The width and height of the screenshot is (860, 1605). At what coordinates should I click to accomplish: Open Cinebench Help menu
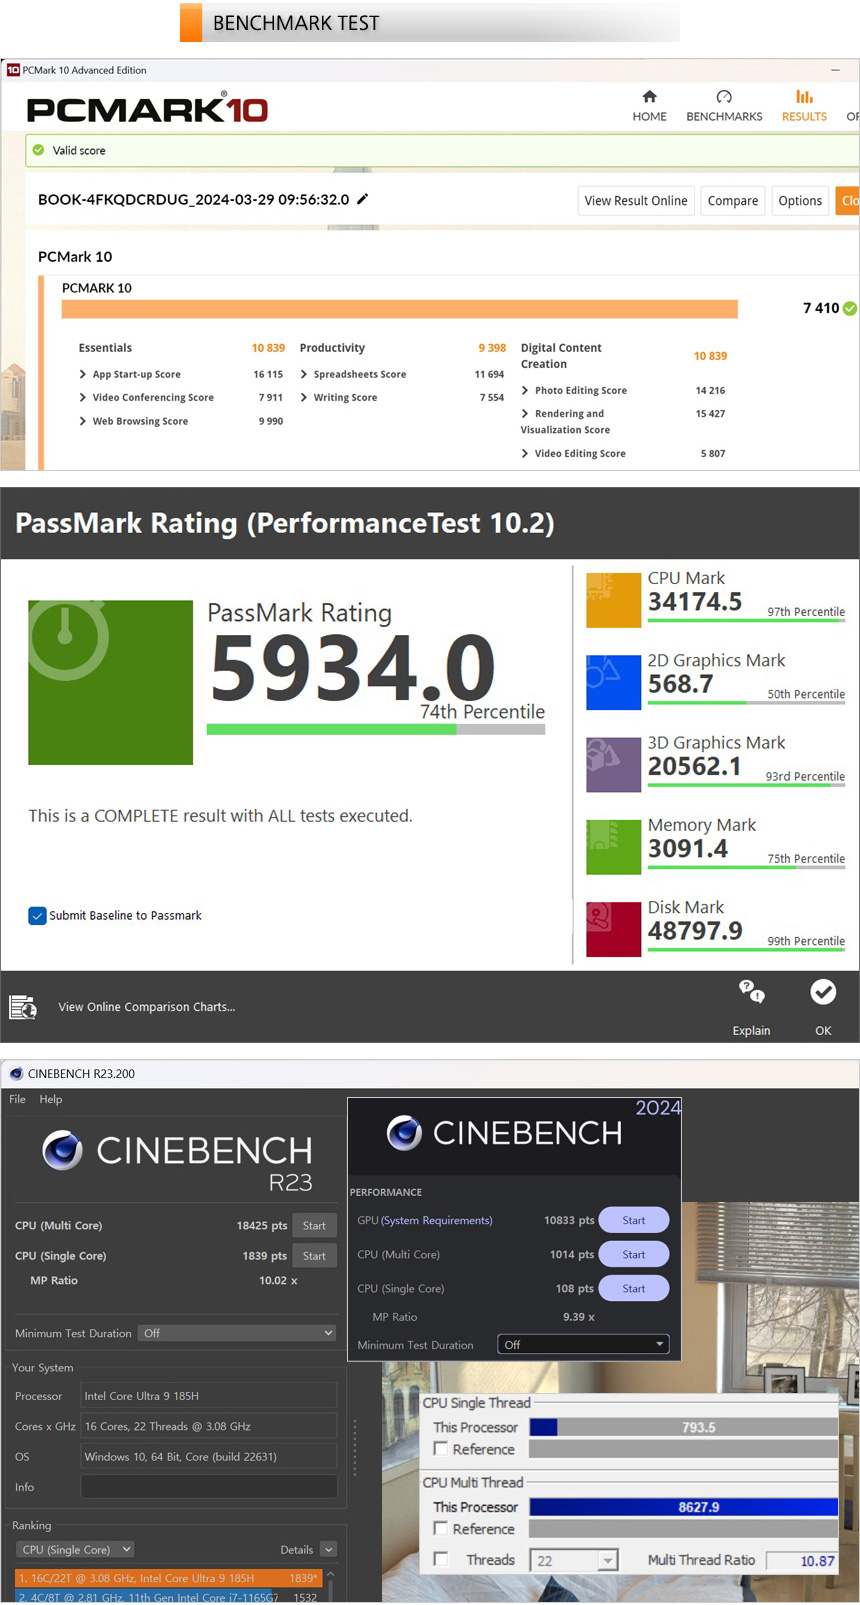tap(51, 1099)
